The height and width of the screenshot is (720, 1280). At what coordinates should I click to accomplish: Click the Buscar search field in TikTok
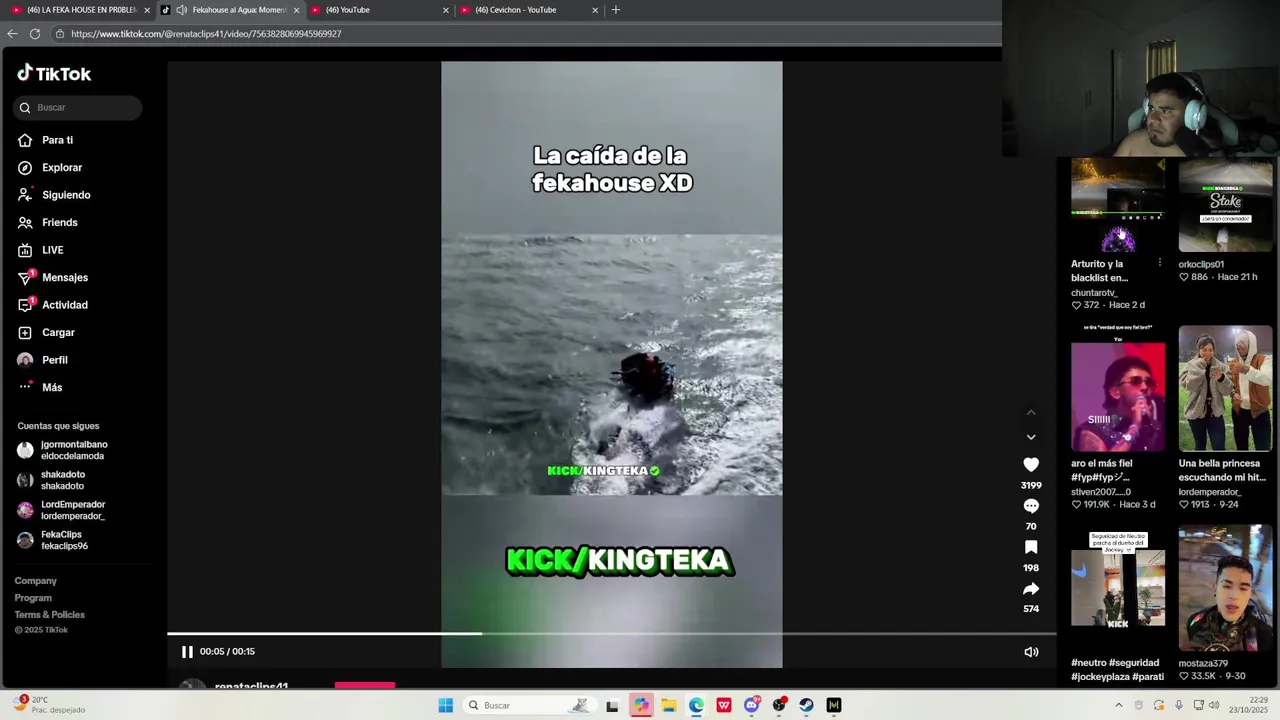click(78, 107)
